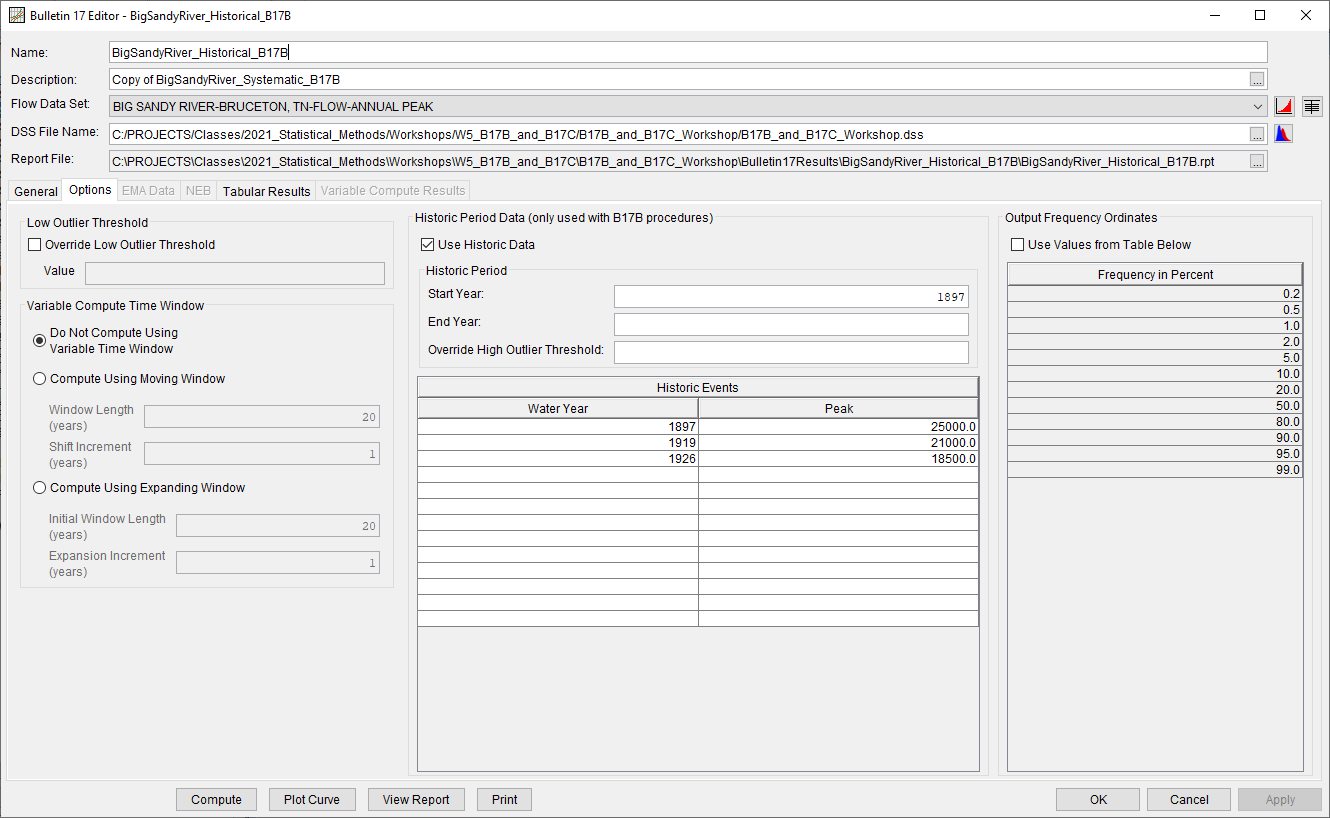The image size is (1330, 818).
Task: Select the 2.0 frequency row
Action: click(1155, 342)
